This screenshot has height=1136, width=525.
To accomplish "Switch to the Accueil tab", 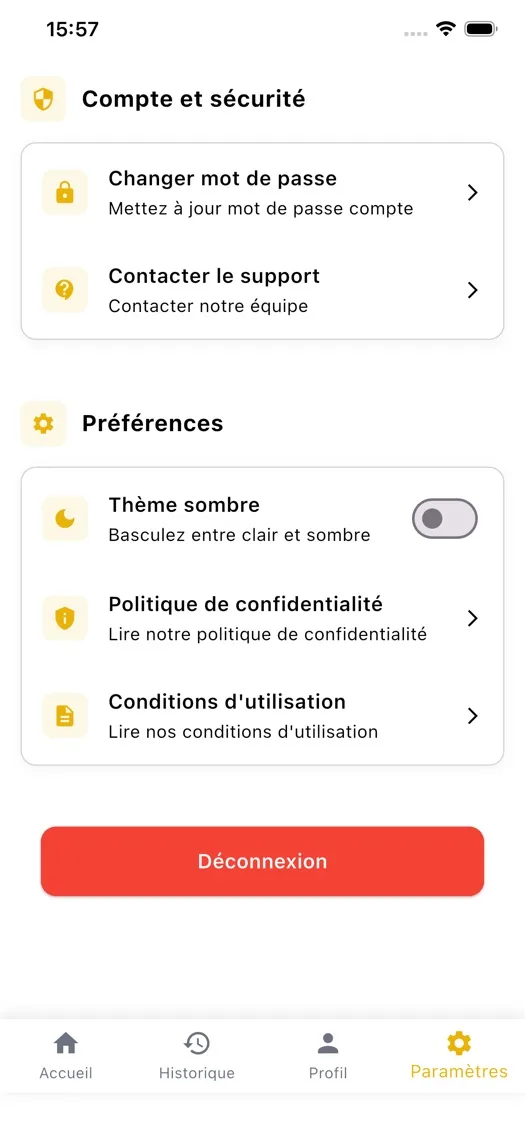I will click(x=66, y=1056).
